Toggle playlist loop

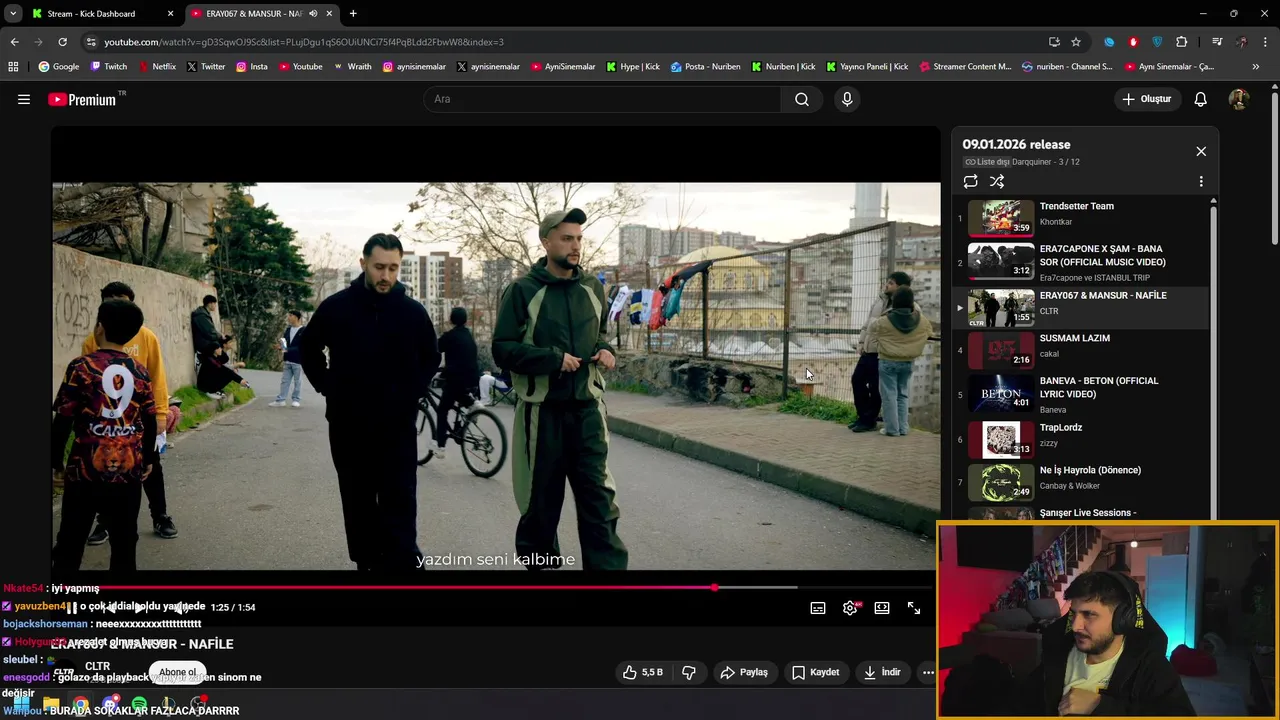[x=971, y=181]
